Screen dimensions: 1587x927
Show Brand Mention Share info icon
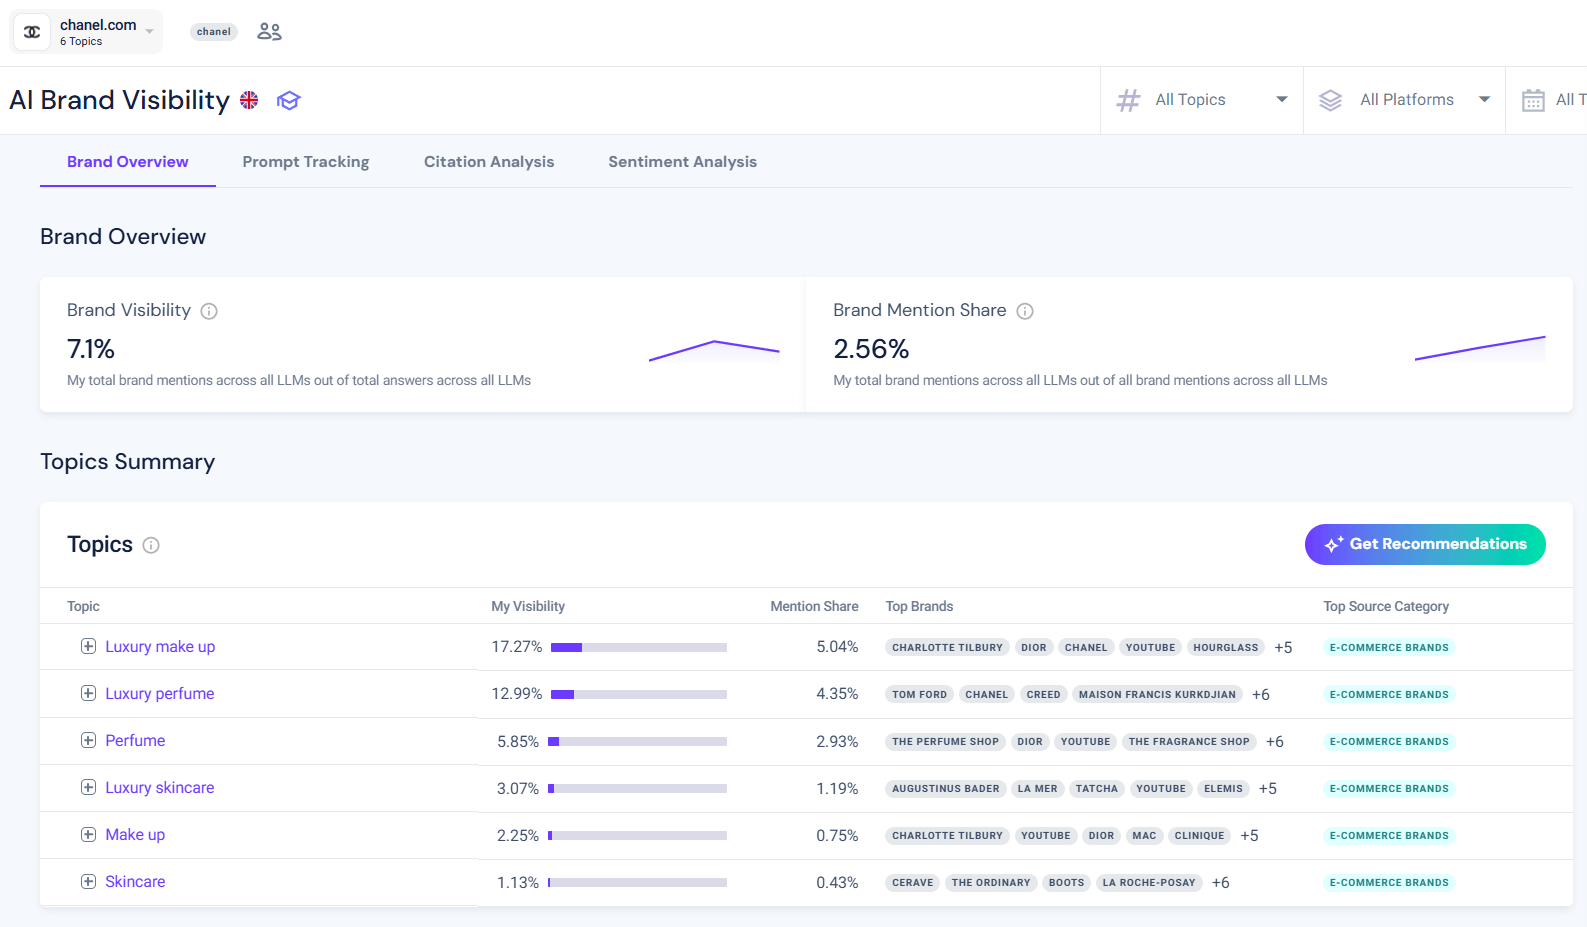click(1025, 311)
